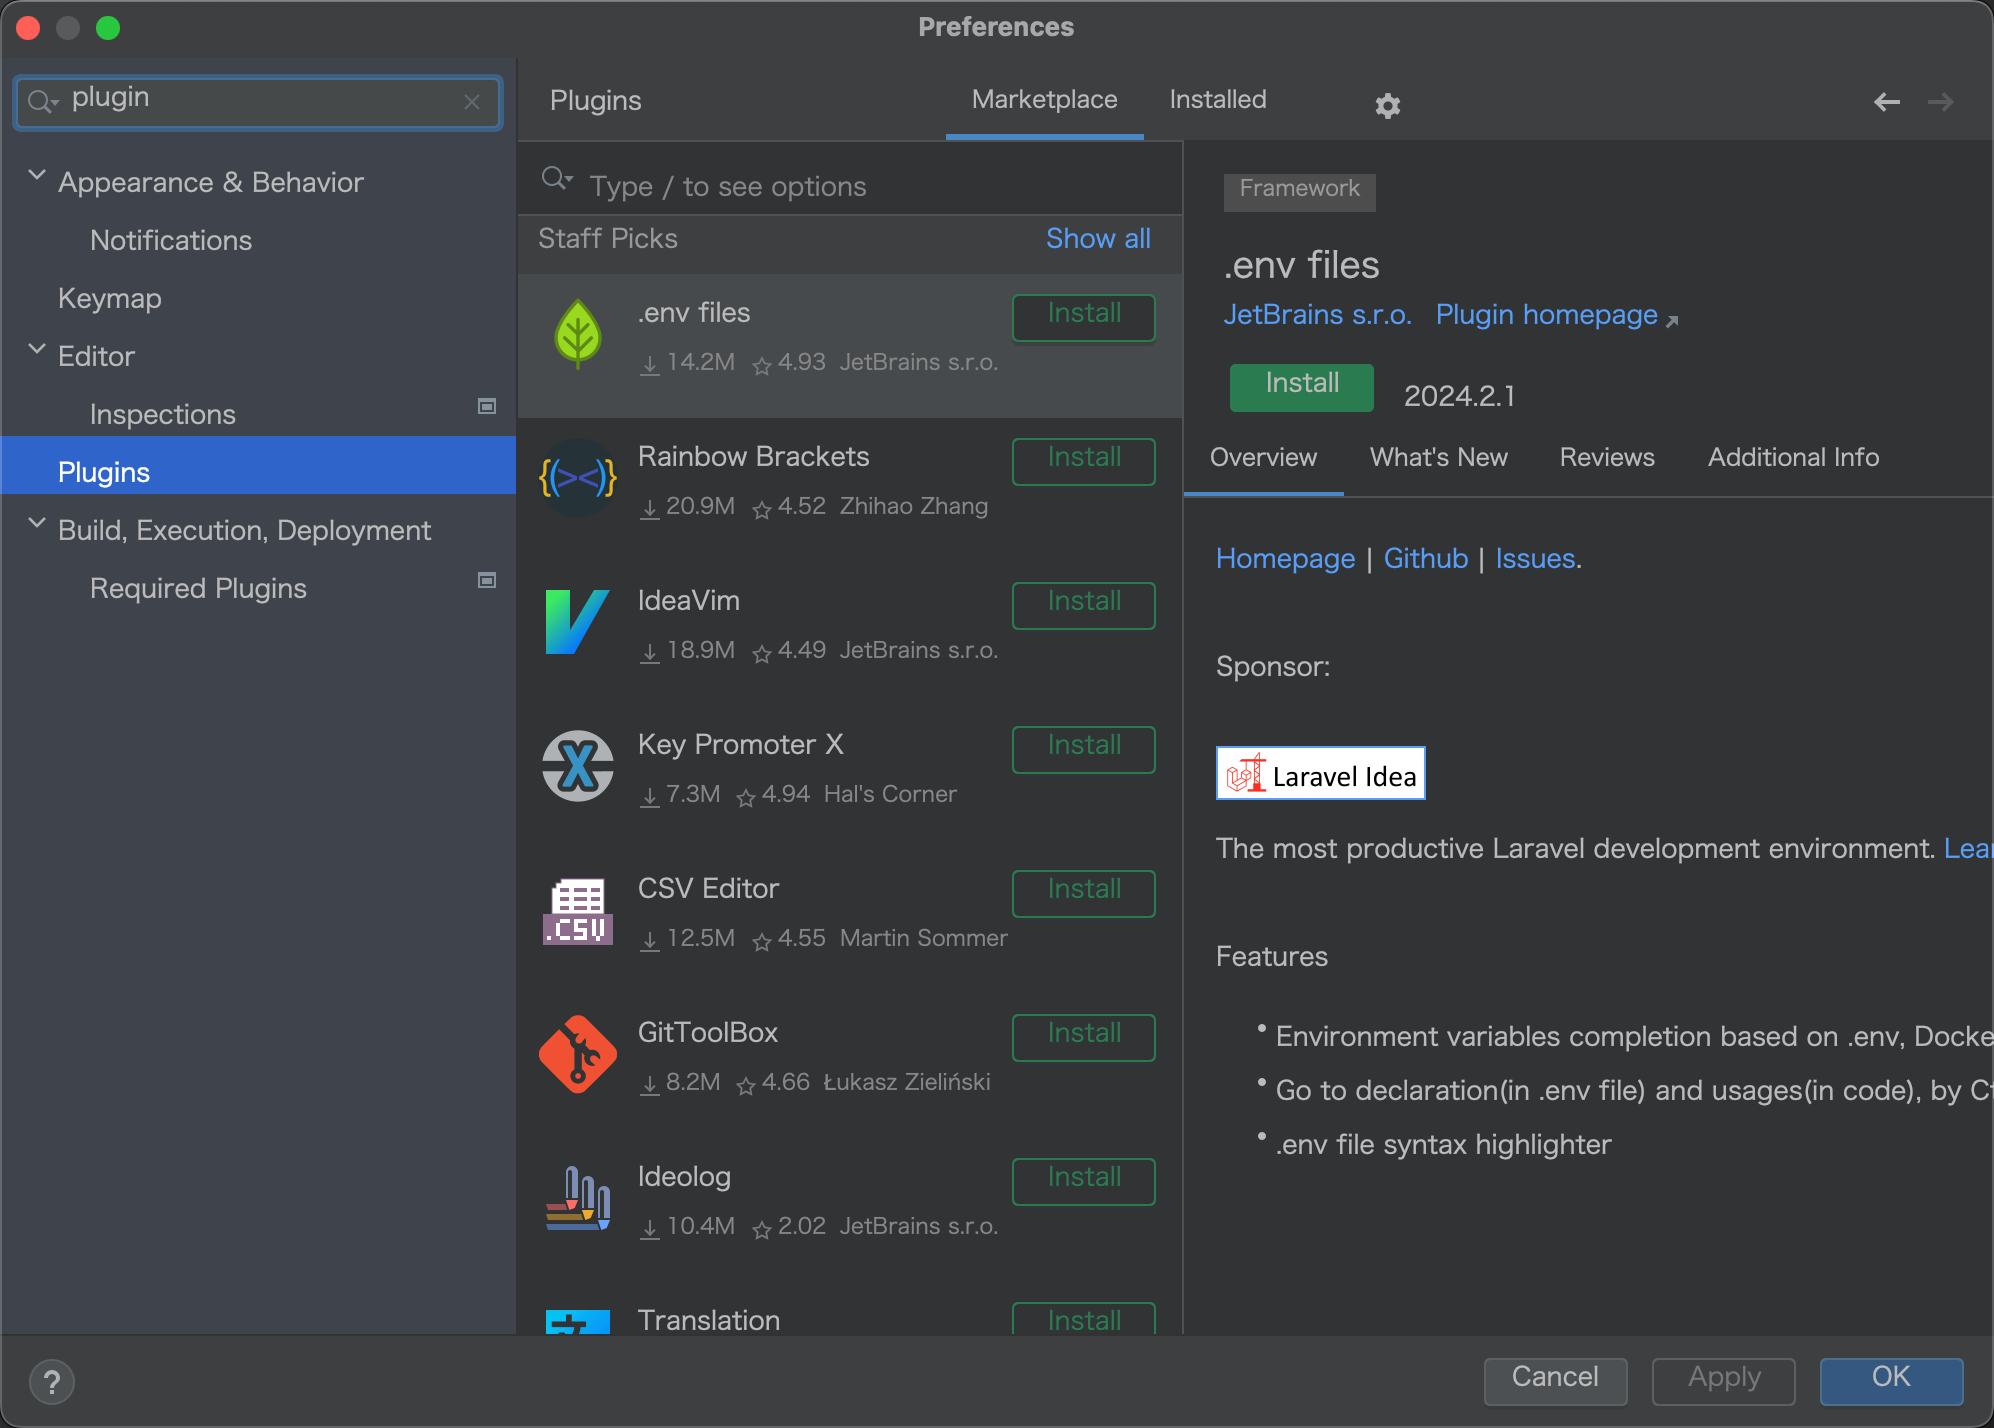Install the IdeaVim plugin
Viewport: 1994px width, 1428px height.
[x=1084, y=605]
